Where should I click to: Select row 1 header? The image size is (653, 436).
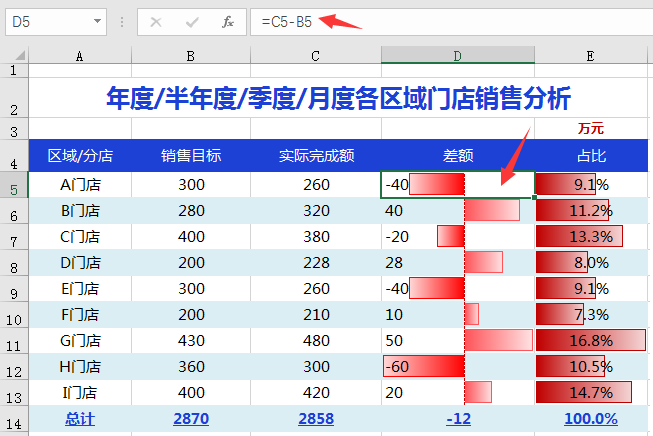pyautogui.click(x=14, y=70)
